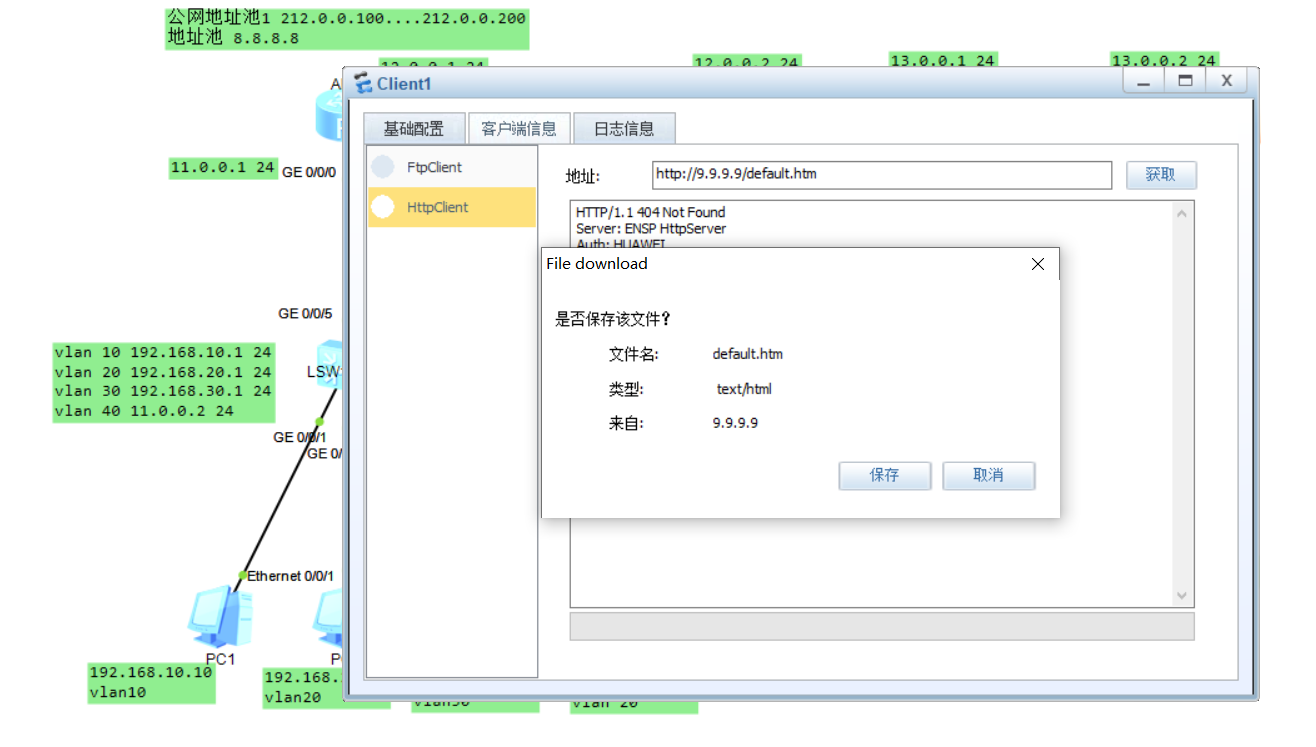Image resolution: width=1316 pixels, height=747 pixels.
Task: Click the '192.168.10.10' label under PC1
Action: click(x=151, y=672)
